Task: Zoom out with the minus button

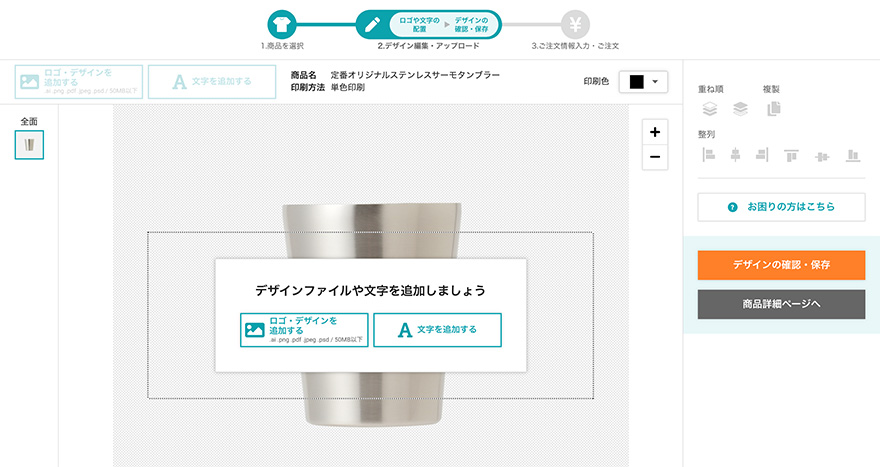Action: coord(655,157)
